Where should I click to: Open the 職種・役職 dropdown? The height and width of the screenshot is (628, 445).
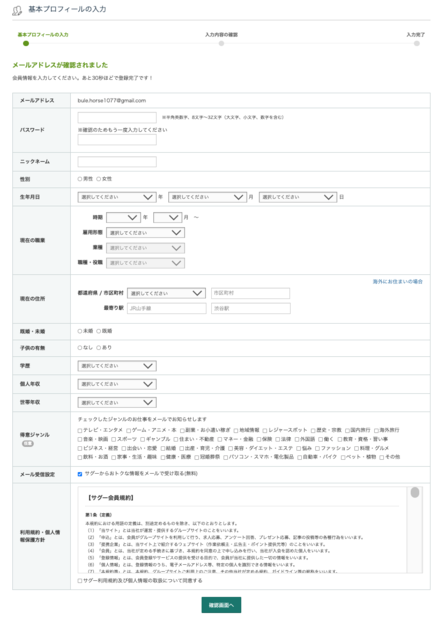point(145,263)
